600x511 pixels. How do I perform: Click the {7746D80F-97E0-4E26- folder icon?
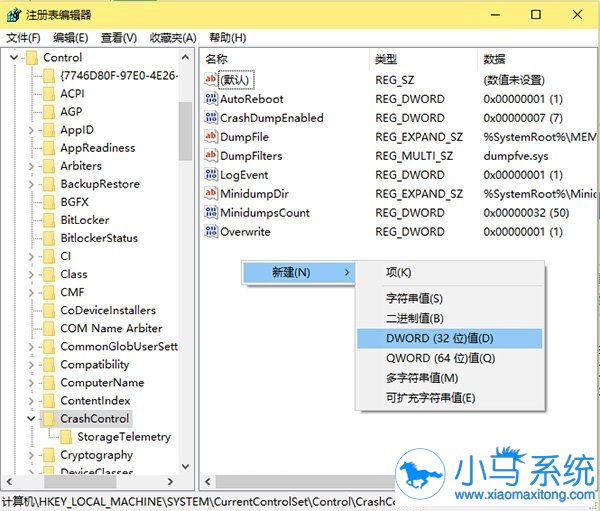[x=49, y=76]
